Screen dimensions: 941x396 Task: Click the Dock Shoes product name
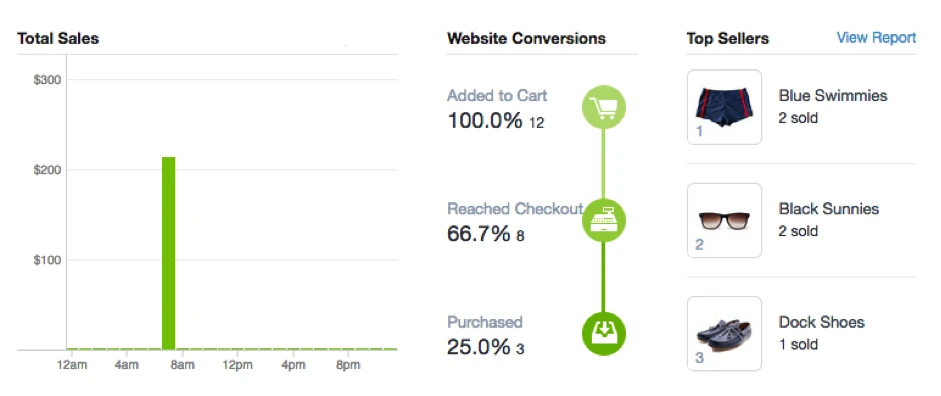click(822, 322)
